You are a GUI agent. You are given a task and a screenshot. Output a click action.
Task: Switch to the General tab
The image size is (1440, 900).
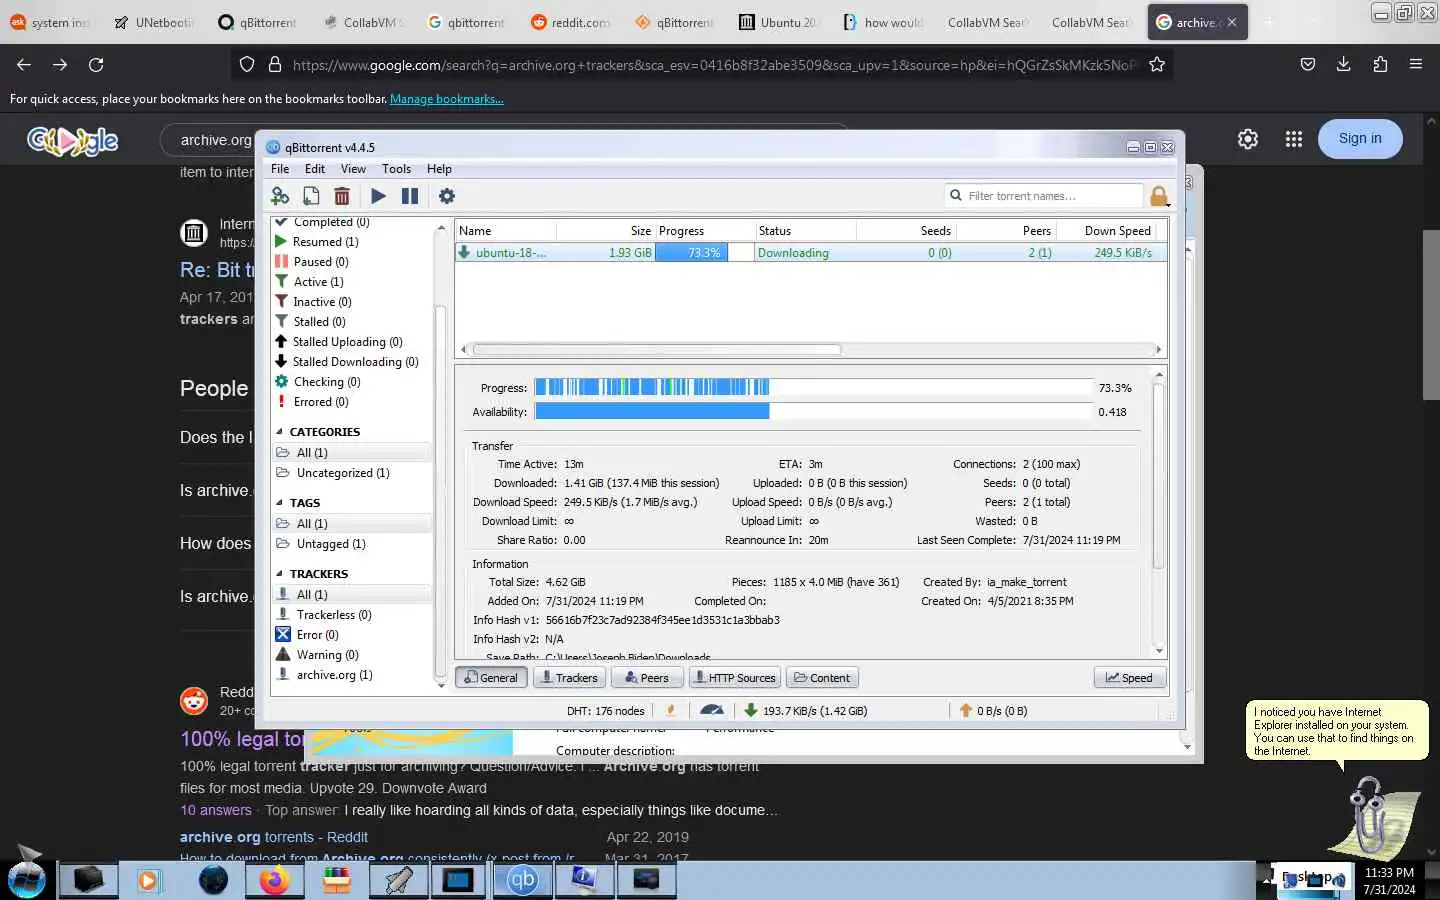(491, 678)
